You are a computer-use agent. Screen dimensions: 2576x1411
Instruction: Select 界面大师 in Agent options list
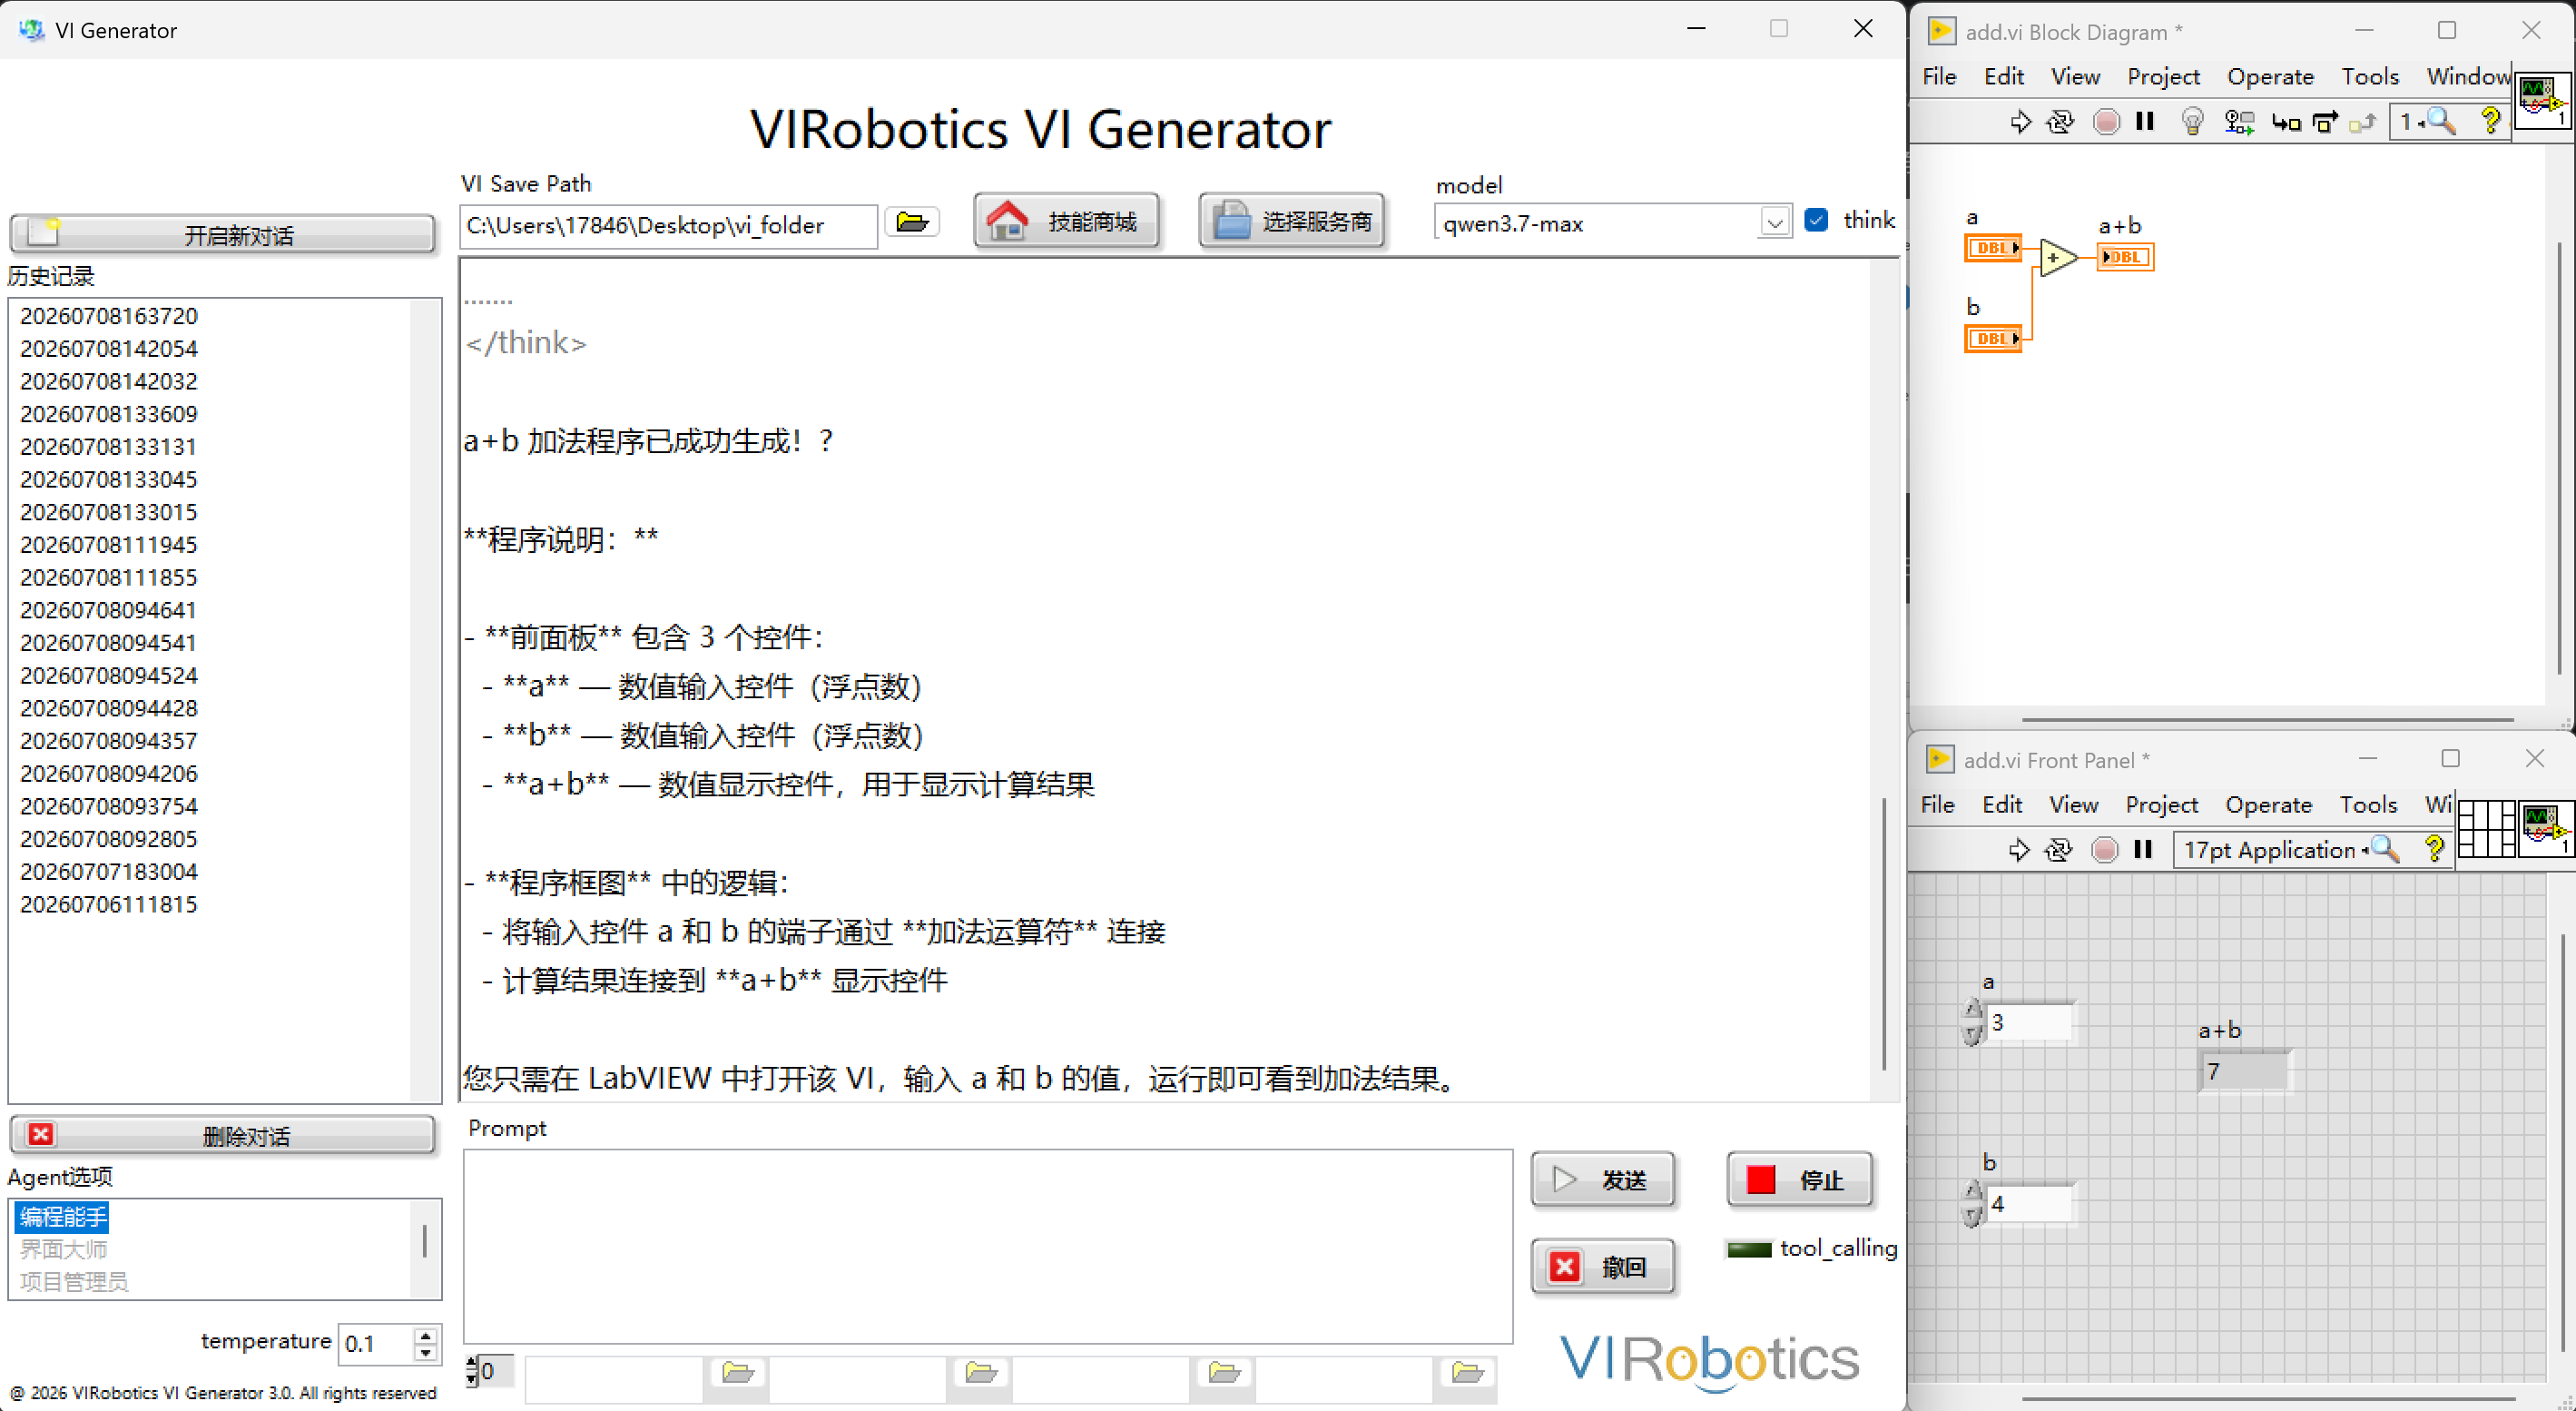pyautogui.click(x=63, y=1249)
